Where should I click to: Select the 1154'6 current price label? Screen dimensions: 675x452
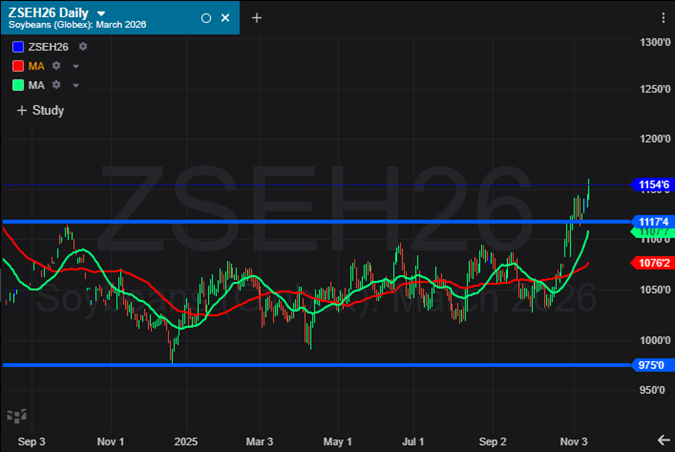tap(653, 185)
